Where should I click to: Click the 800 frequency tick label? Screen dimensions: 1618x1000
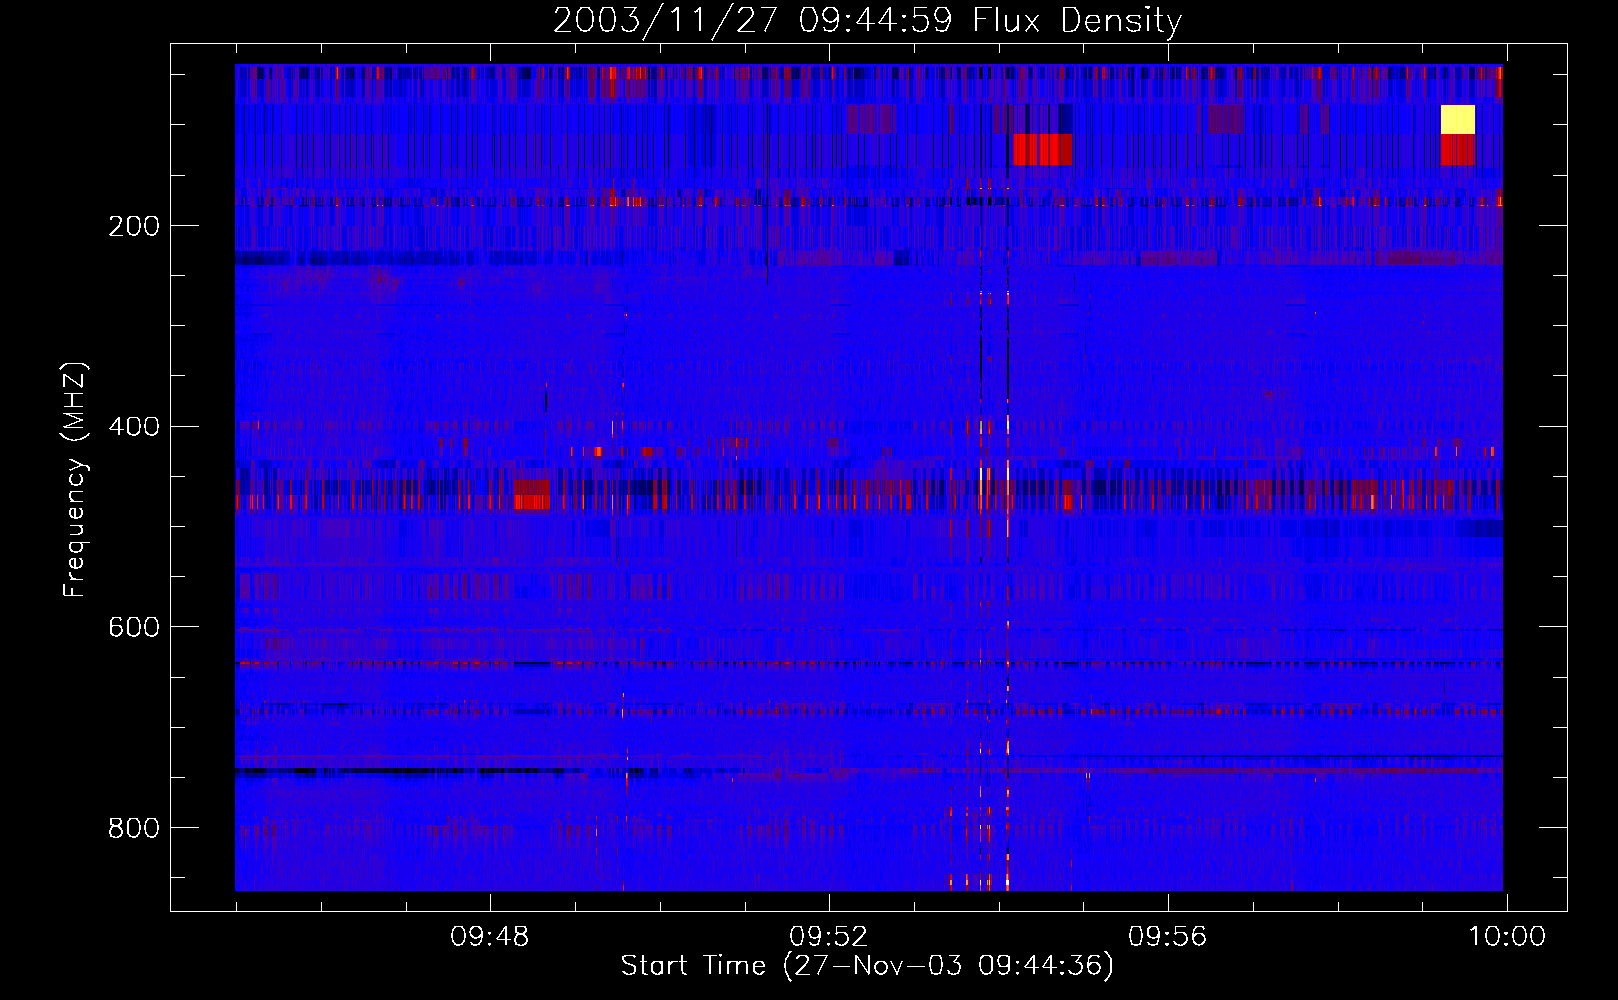click(134, 828)
